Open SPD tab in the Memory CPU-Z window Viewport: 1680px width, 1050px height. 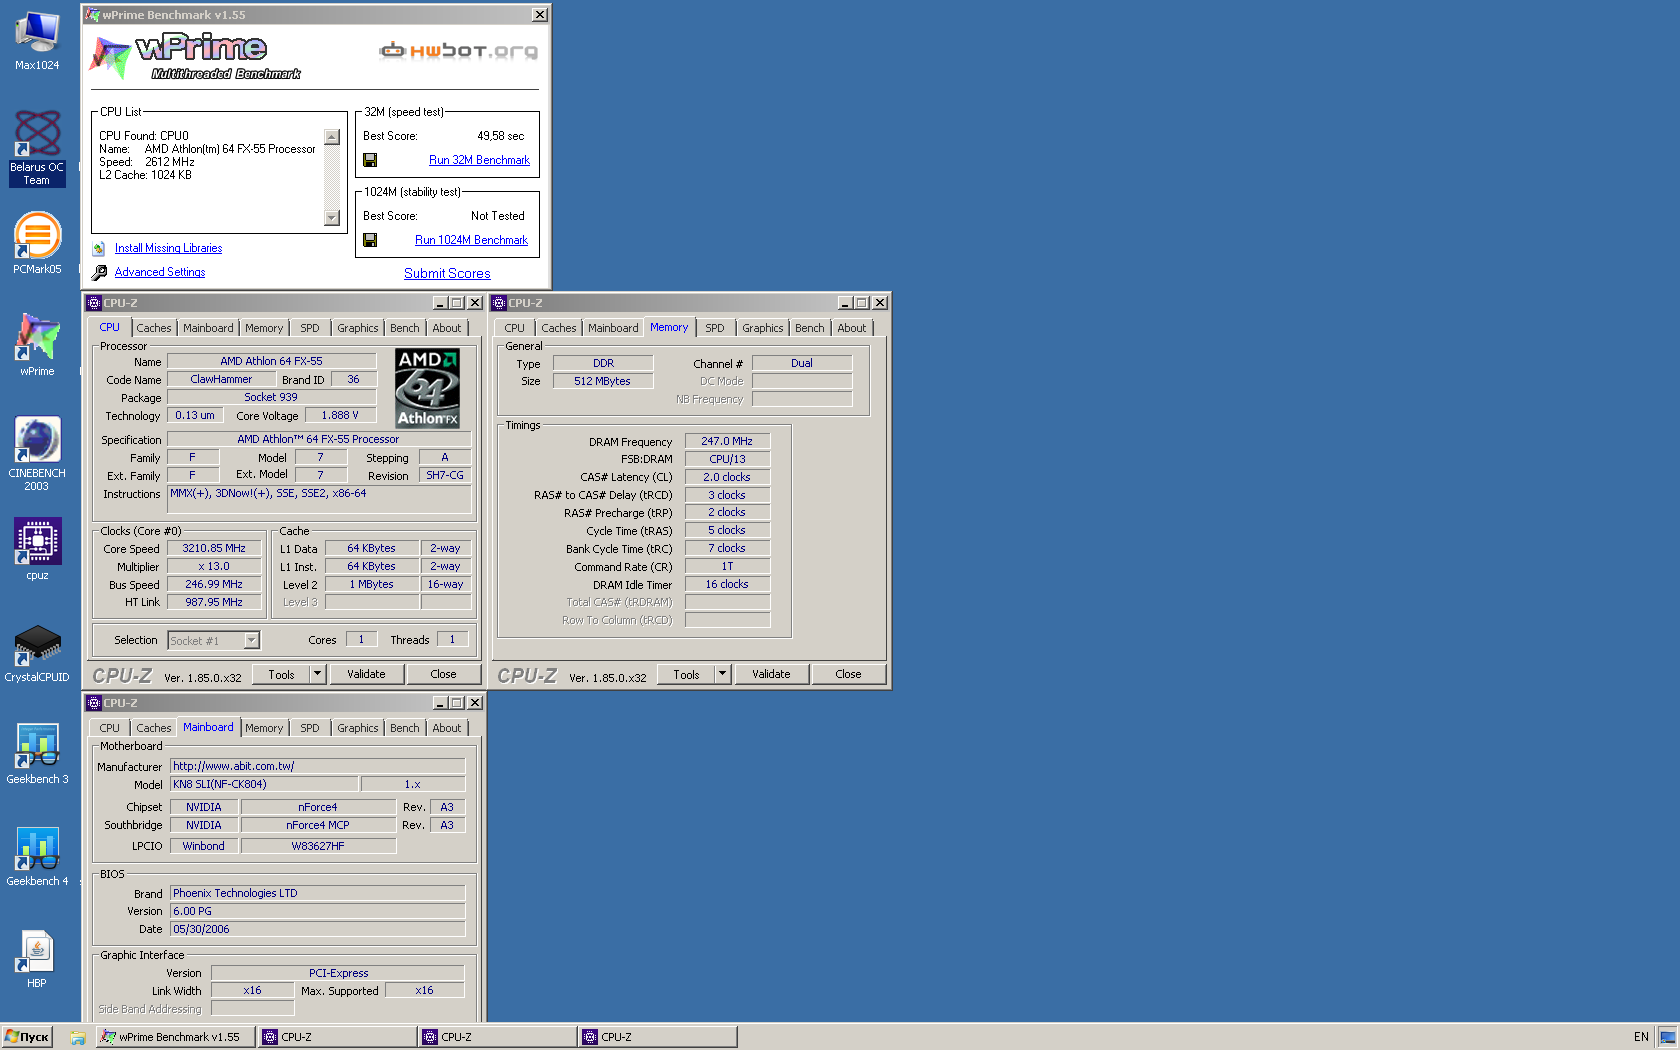tap(715, 328)
